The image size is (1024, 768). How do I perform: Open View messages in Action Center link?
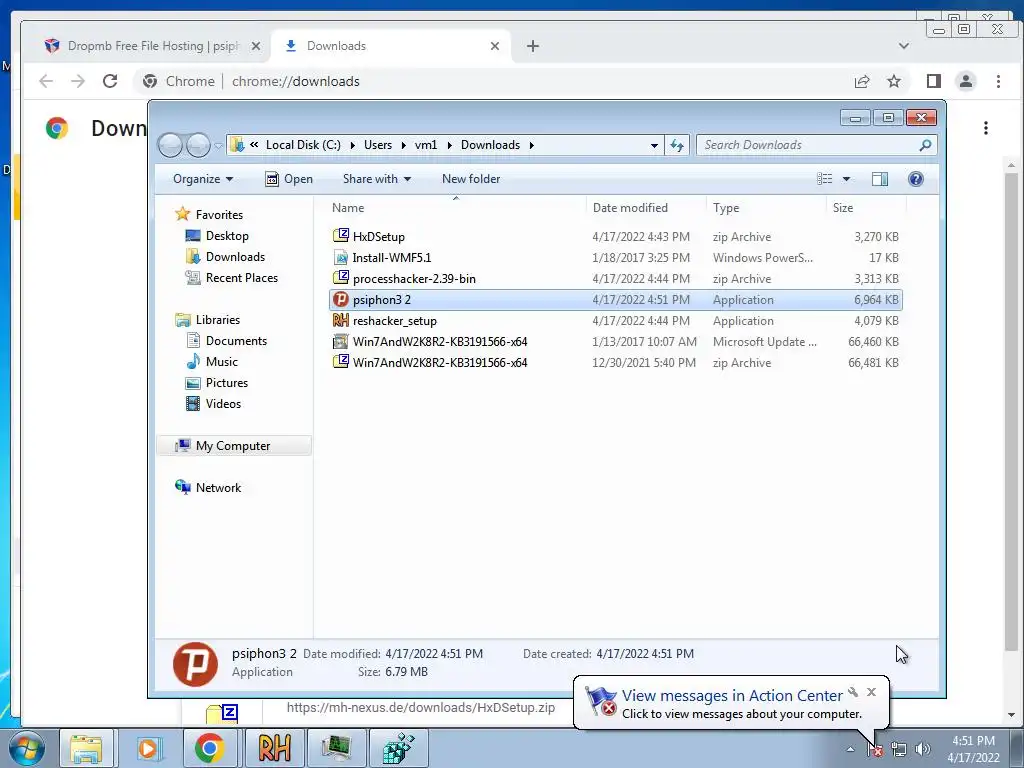pyautogui.click(x=732, y=696)
